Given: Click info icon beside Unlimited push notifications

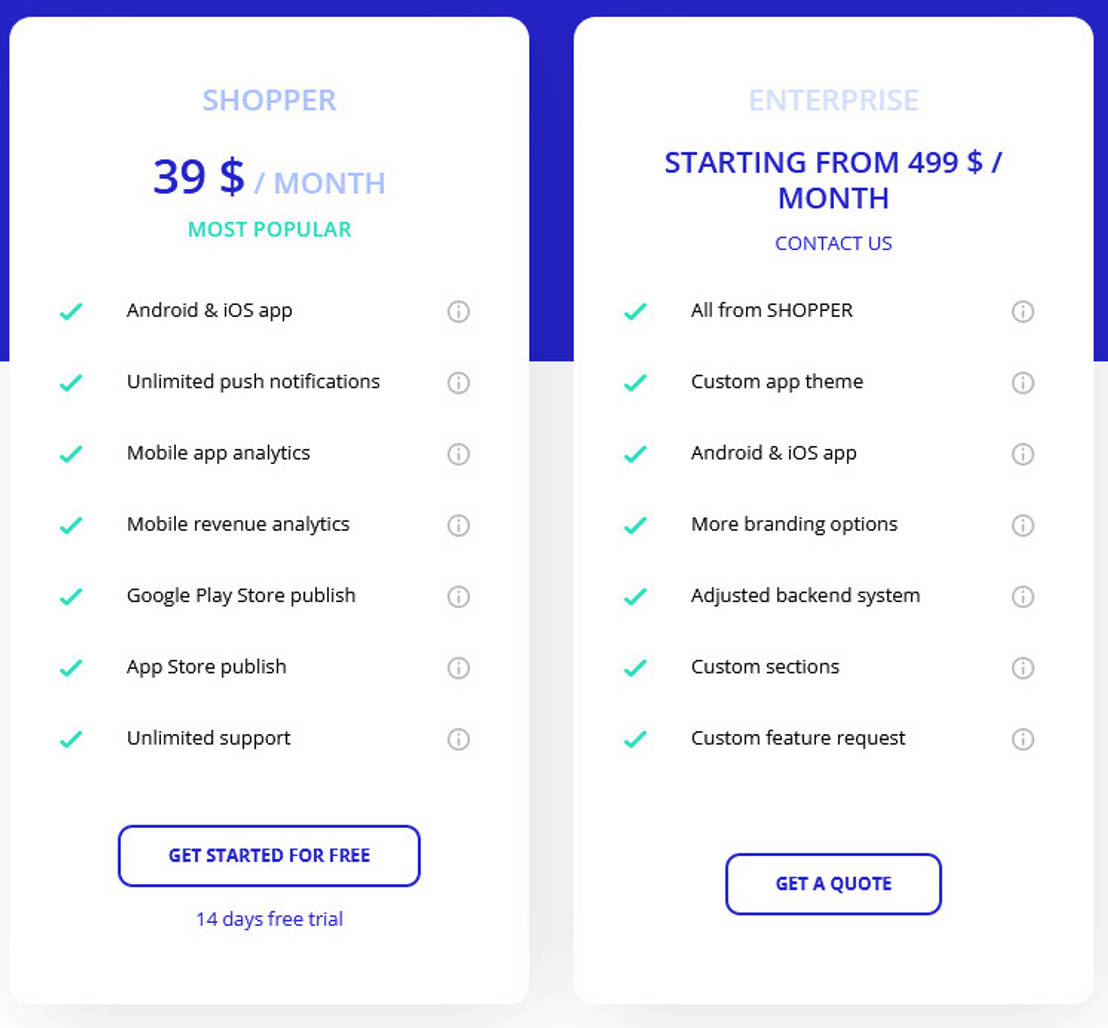Looking at the screenshot, I should tap(459, 383).
